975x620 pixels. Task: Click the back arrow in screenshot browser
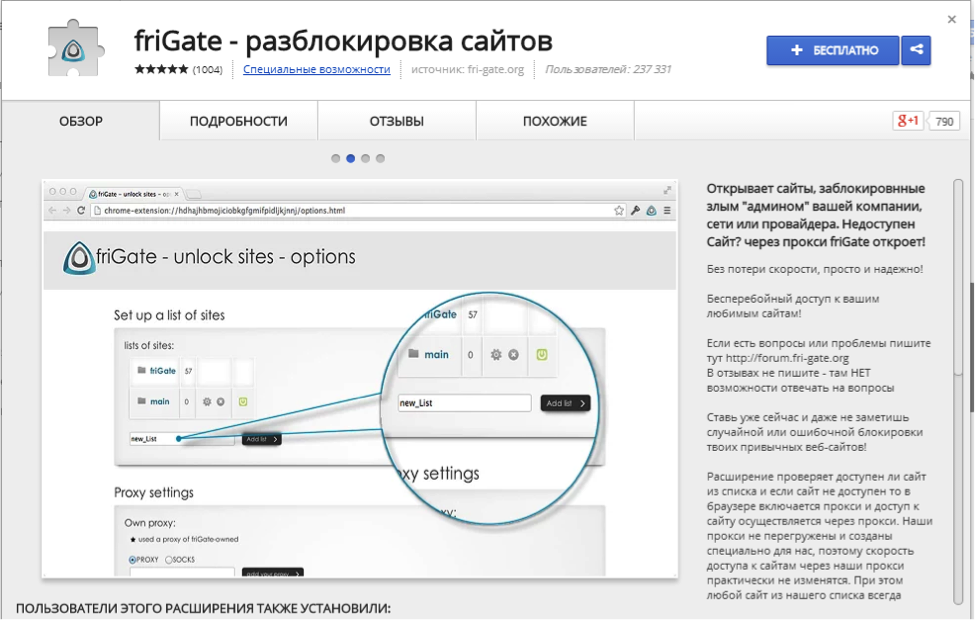pos(52,211)
